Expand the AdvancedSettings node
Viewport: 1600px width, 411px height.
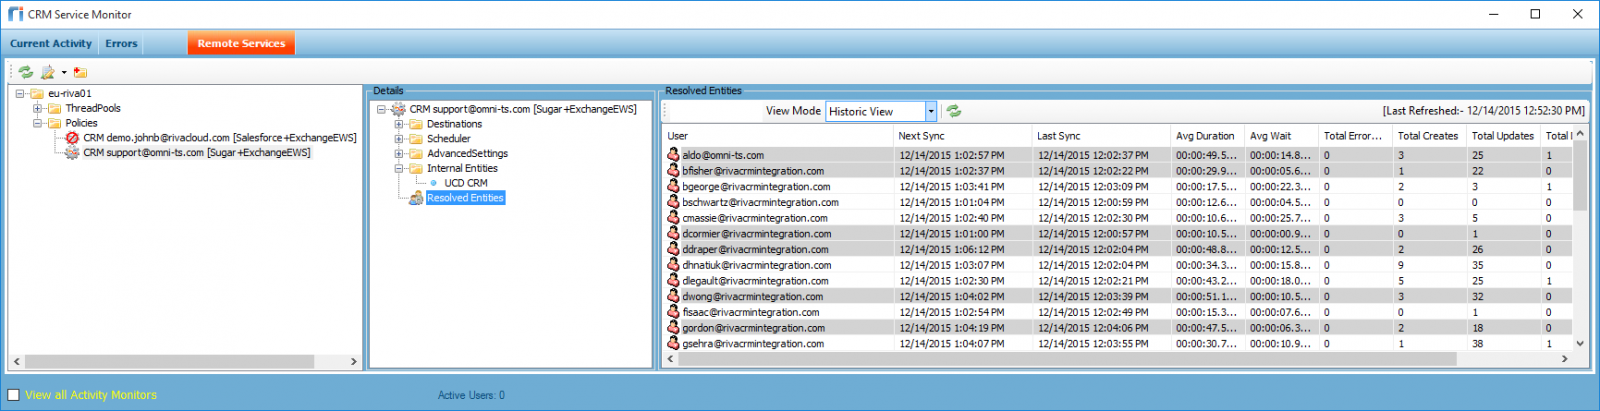(x=399, y=154)
